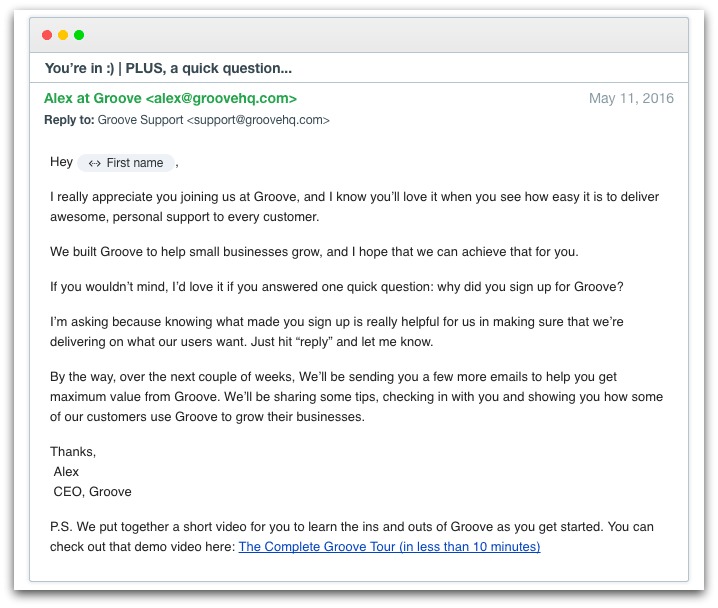Click the May 11, 2016 date

(631, 98)
